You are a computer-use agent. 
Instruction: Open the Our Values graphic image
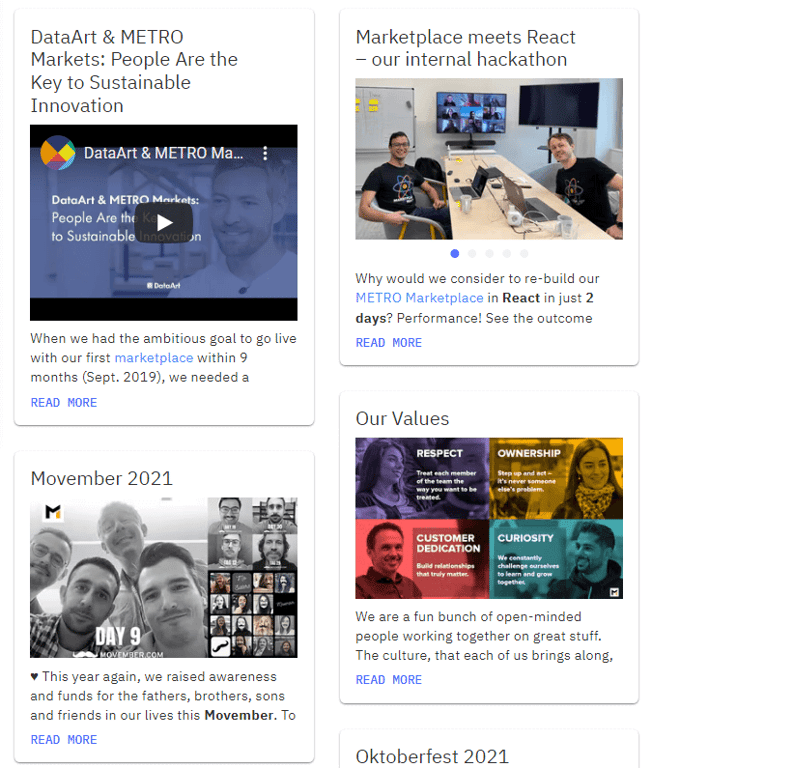point(489,518)
